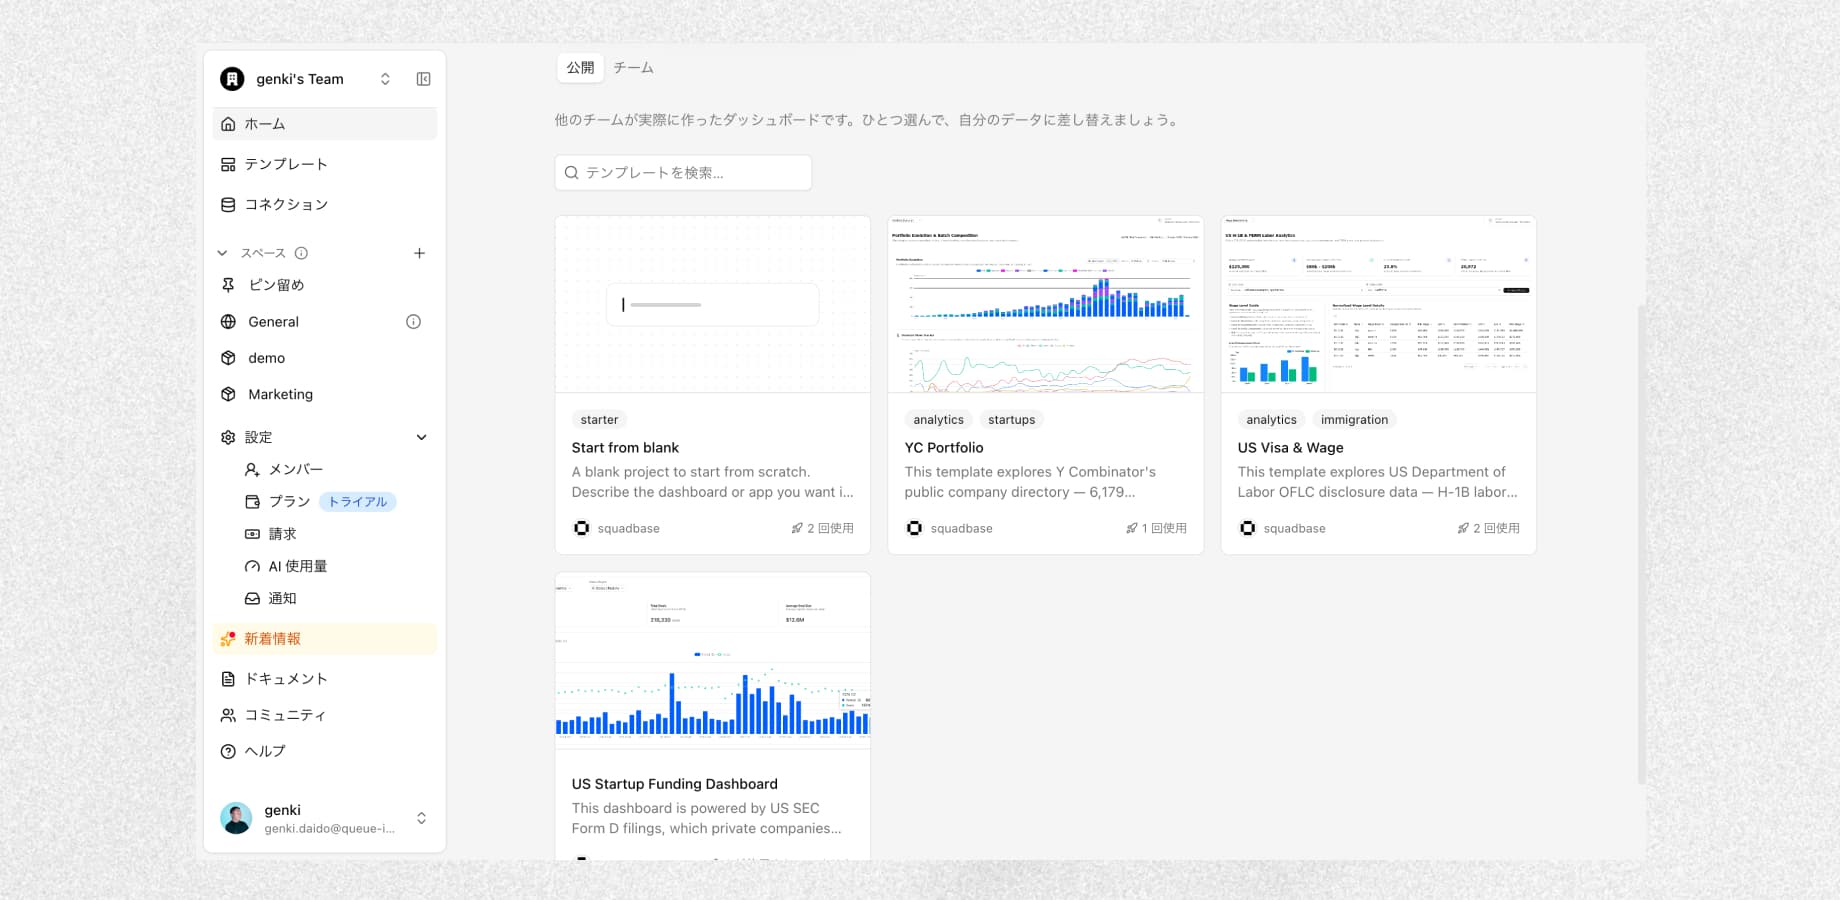Viewport: 1840px width, 900px height.
Task: Go to ホーム in sidebar
Action: point(325,124)
